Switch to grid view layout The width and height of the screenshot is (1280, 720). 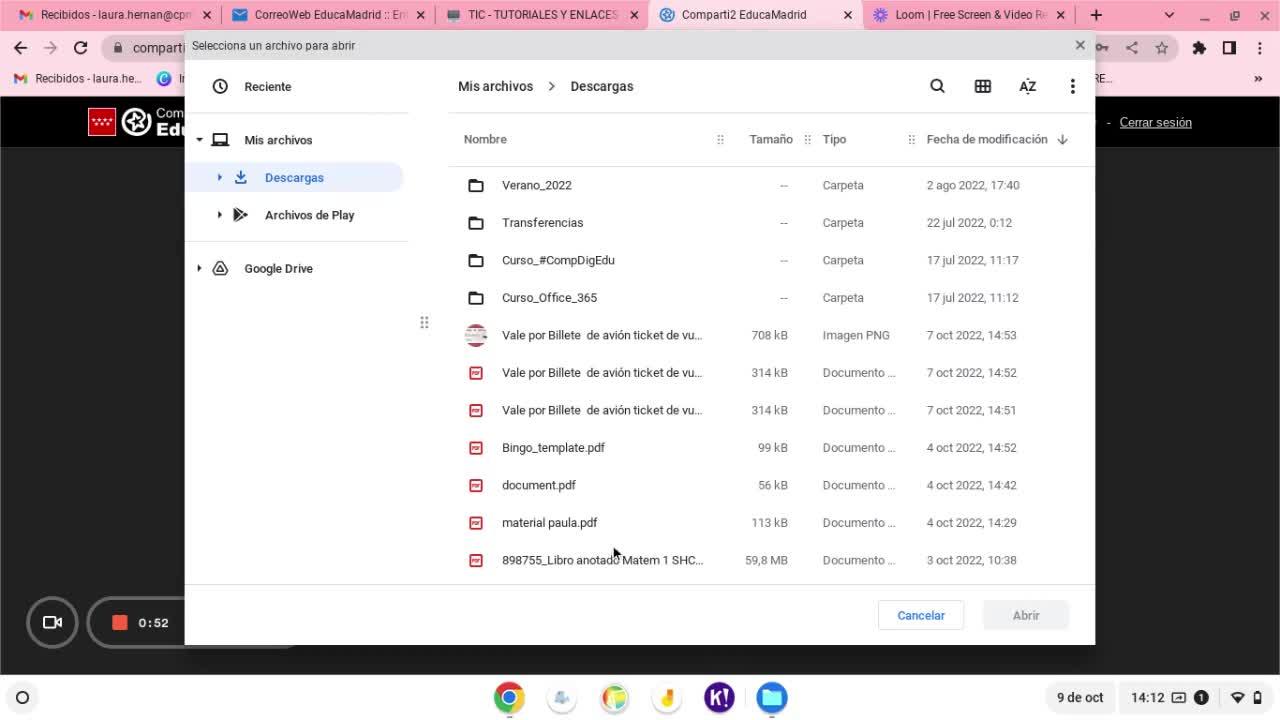pos(982,86)
